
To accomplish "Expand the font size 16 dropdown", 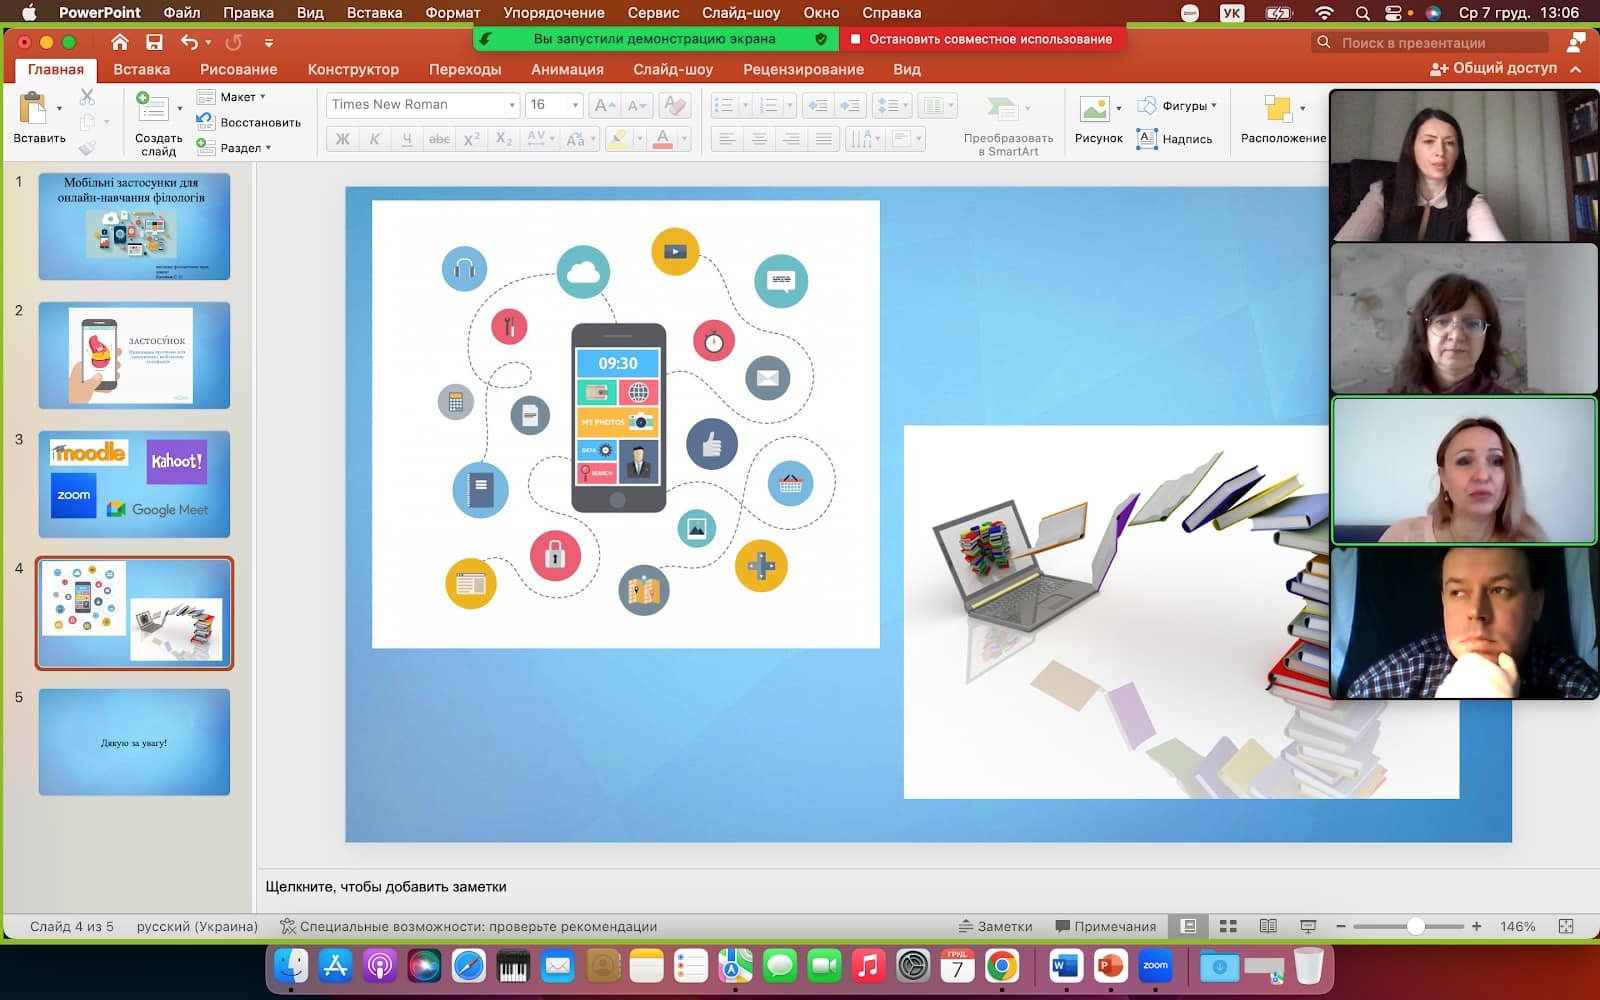I will pyautogui.click(x=575, y=105).
